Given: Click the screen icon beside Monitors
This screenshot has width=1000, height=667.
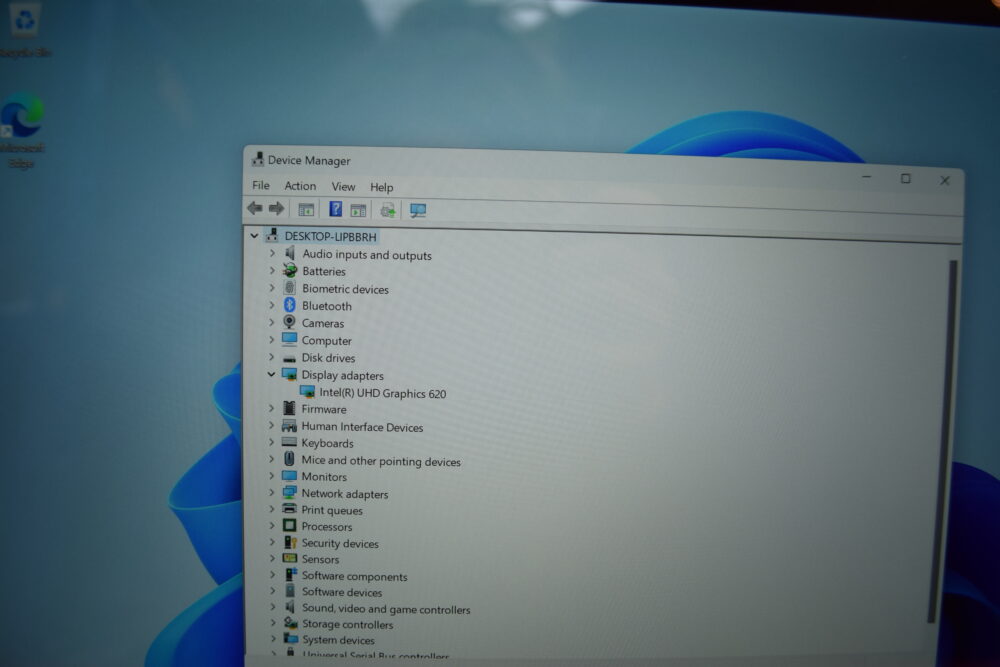Looking at the screenshot, I should tap(289, 476).
